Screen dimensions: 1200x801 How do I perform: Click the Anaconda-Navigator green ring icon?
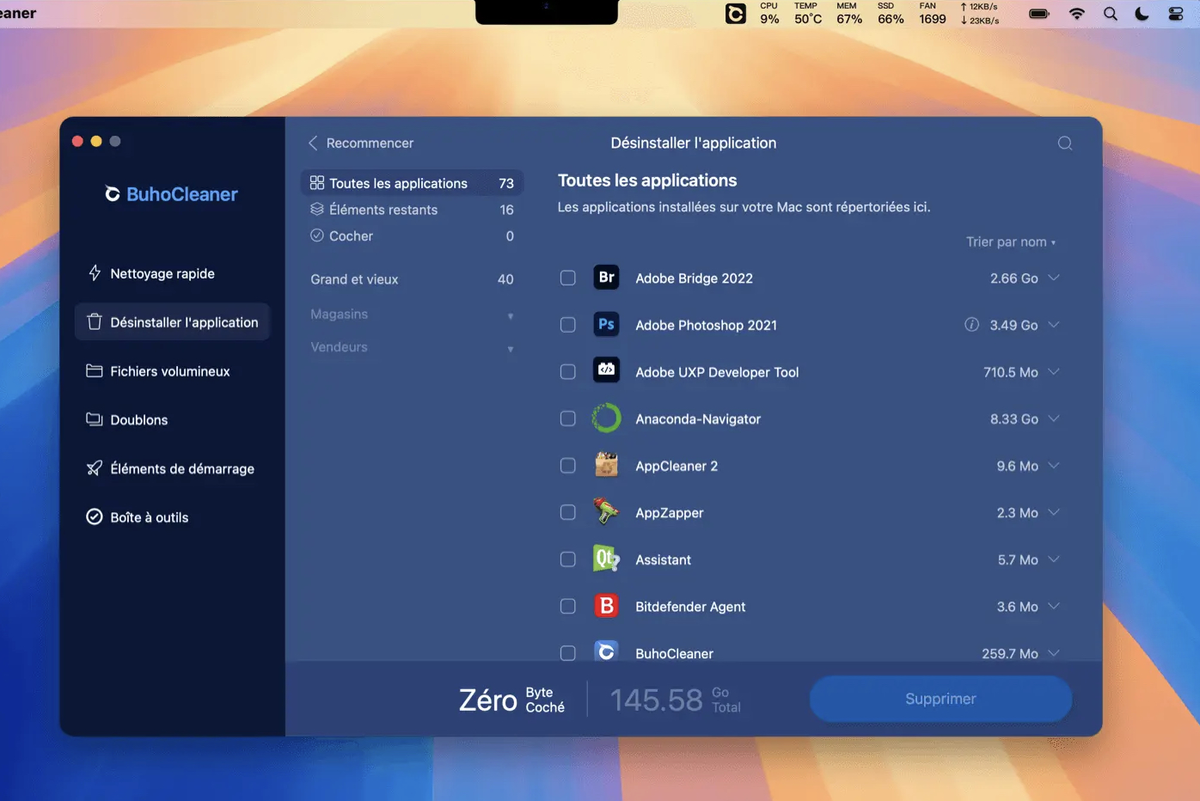tap(606, 419)
